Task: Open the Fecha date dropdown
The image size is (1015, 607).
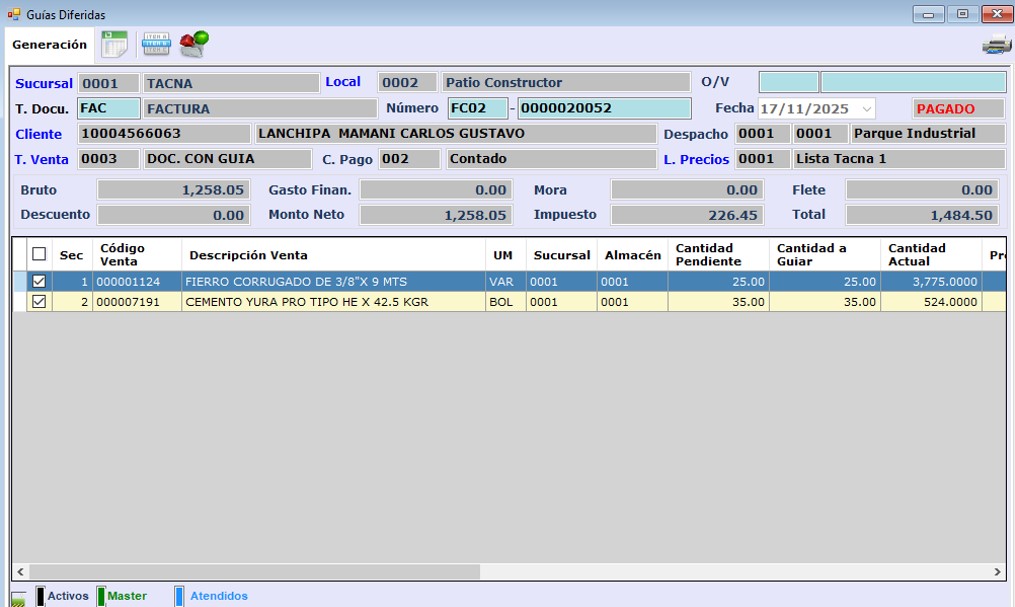Action: [865, 109]
